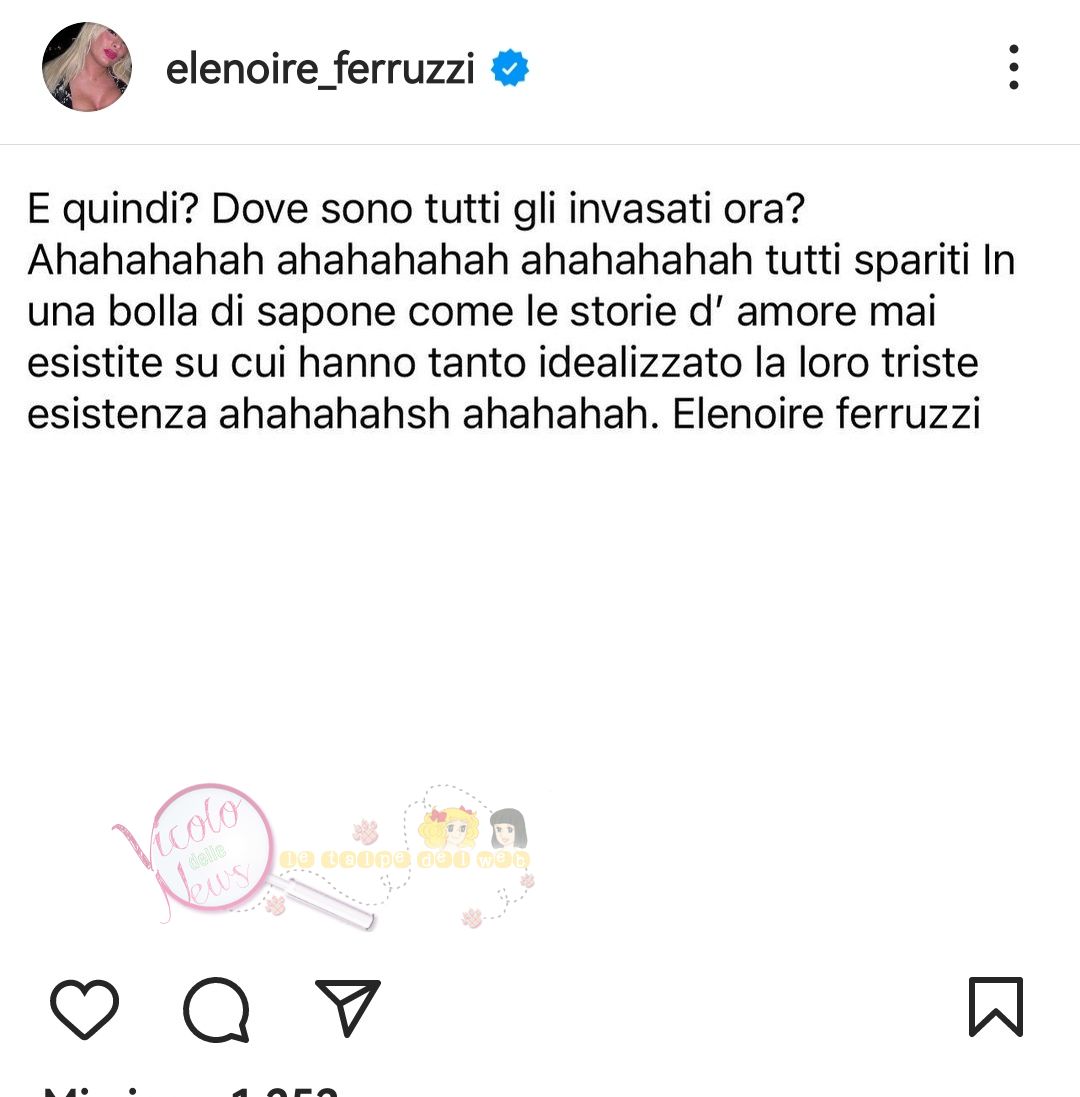The image size is (1080, 1097).
Task: Like the post with the heart icon
Action: [85, 1008]
